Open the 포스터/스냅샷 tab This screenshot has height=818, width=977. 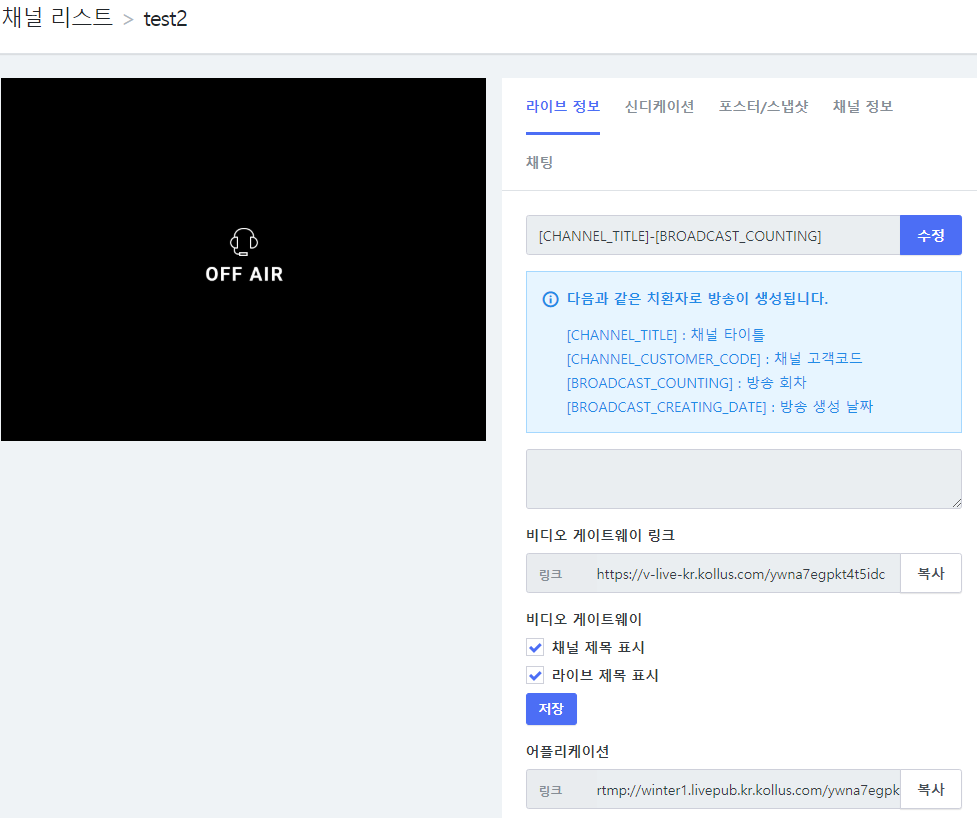coord(763,107)
